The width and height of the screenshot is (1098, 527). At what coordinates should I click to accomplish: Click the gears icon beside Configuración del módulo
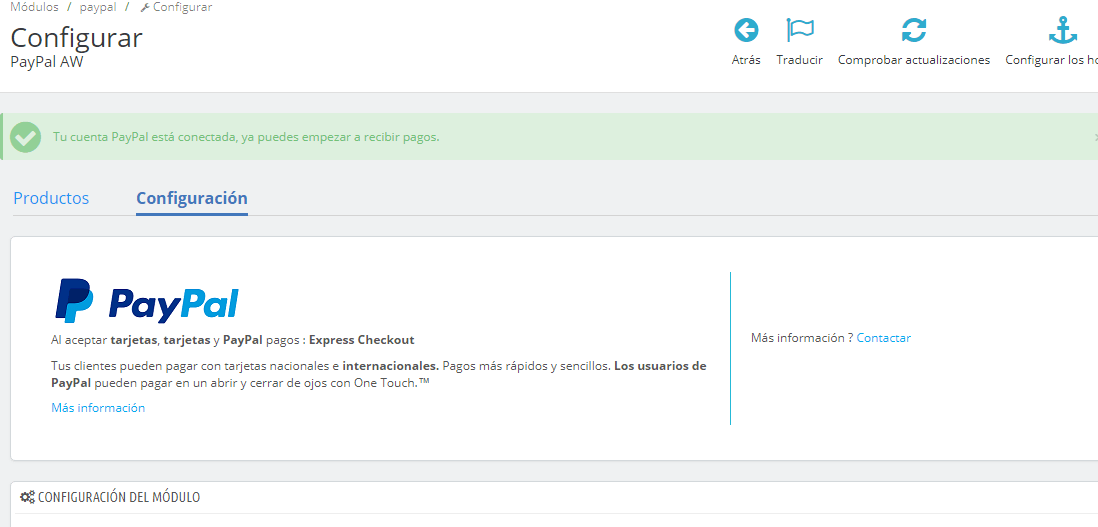(x=27, y=498)
